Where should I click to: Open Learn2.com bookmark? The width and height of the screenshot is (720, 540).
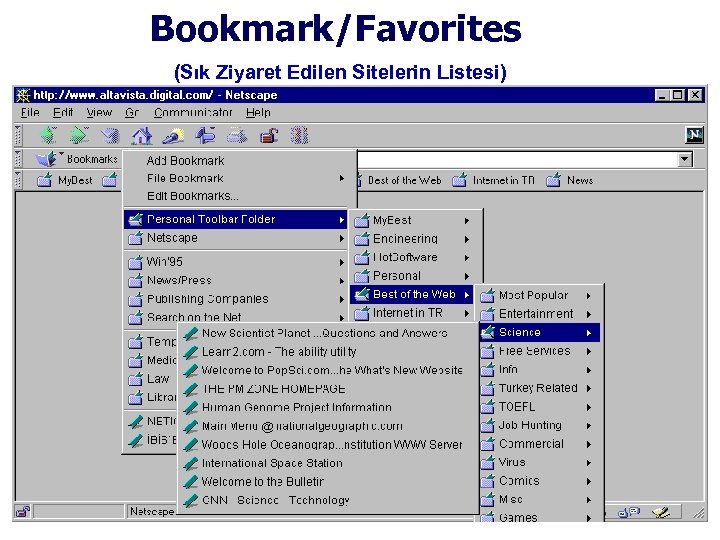pos(327,352)
